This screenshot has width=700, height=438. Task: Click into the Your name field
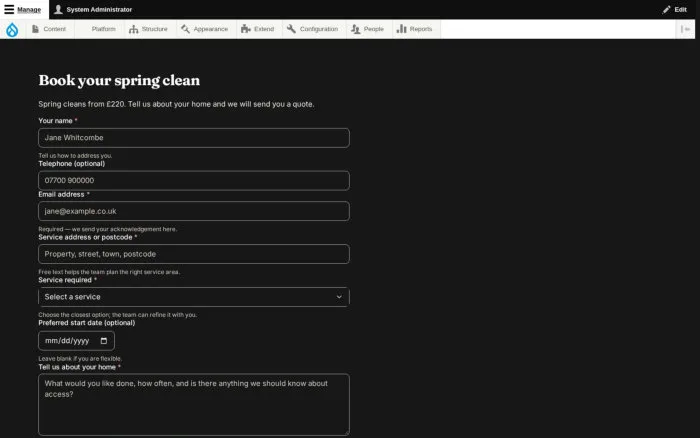pyautogui.click(x=194, y=138)
